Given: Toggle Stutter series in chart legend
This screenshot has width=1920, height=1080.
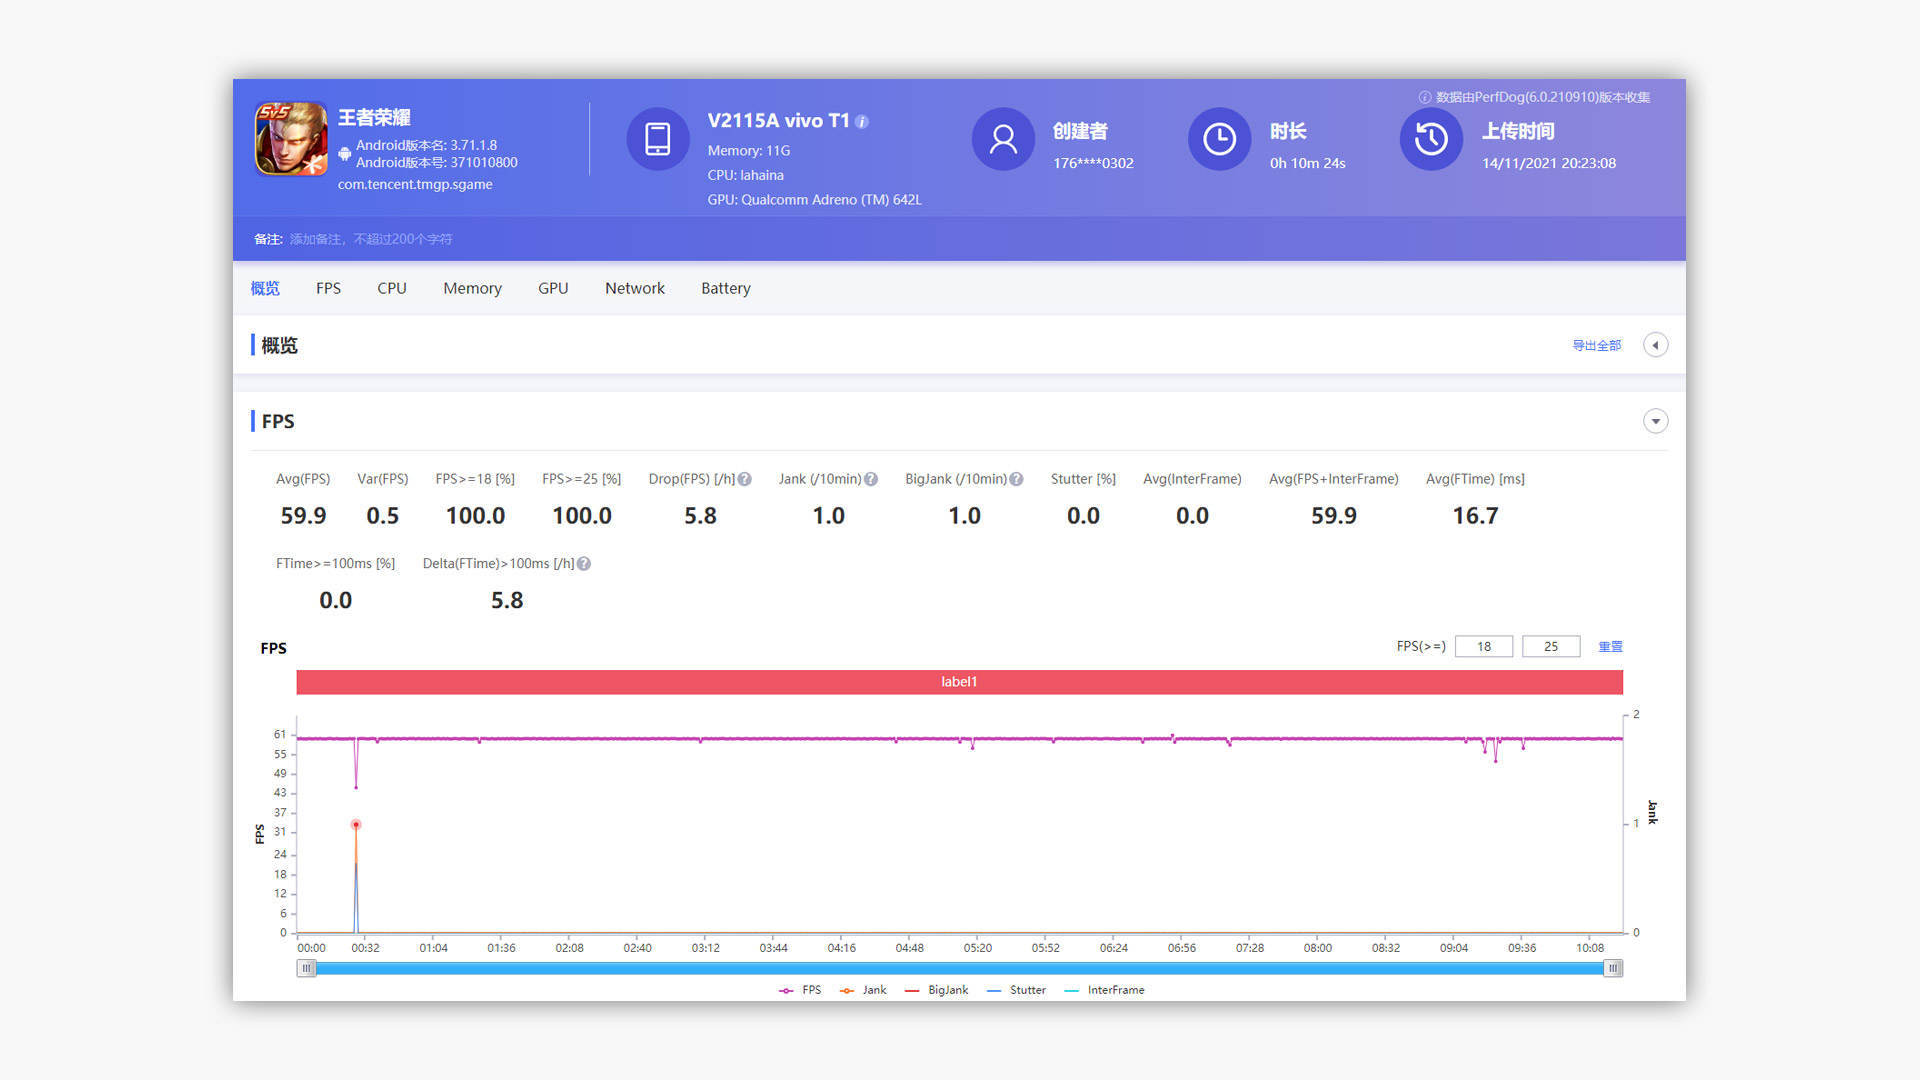Looking at the screenshot, I should 1016,990.
